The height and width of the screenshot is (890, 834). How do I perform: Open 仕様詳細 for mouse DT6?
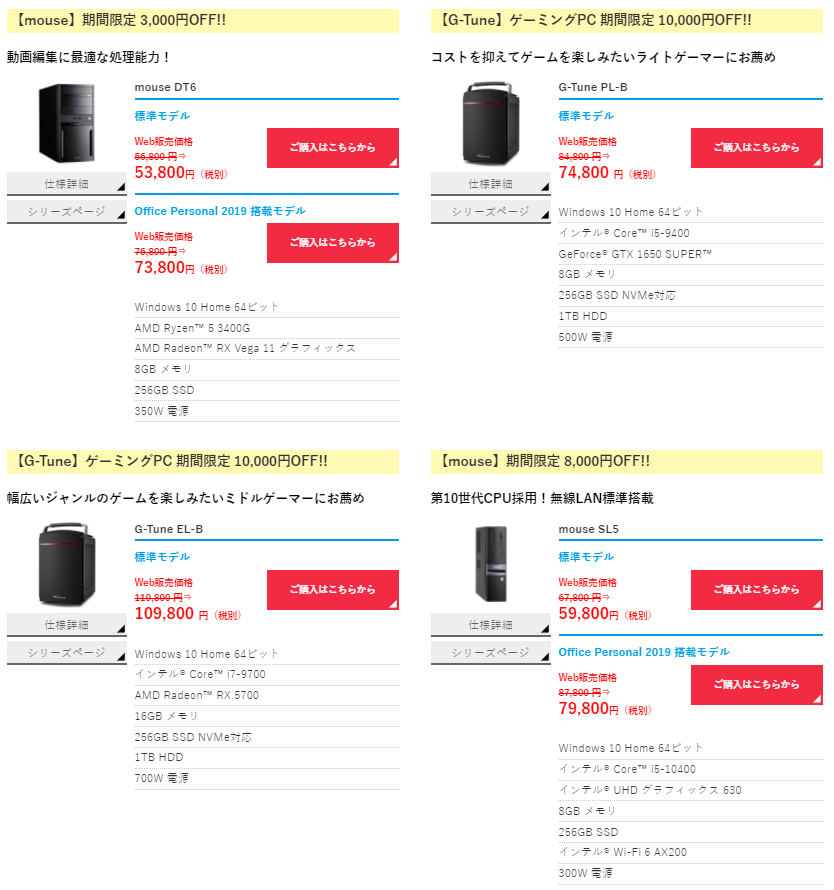pos(66,184)
